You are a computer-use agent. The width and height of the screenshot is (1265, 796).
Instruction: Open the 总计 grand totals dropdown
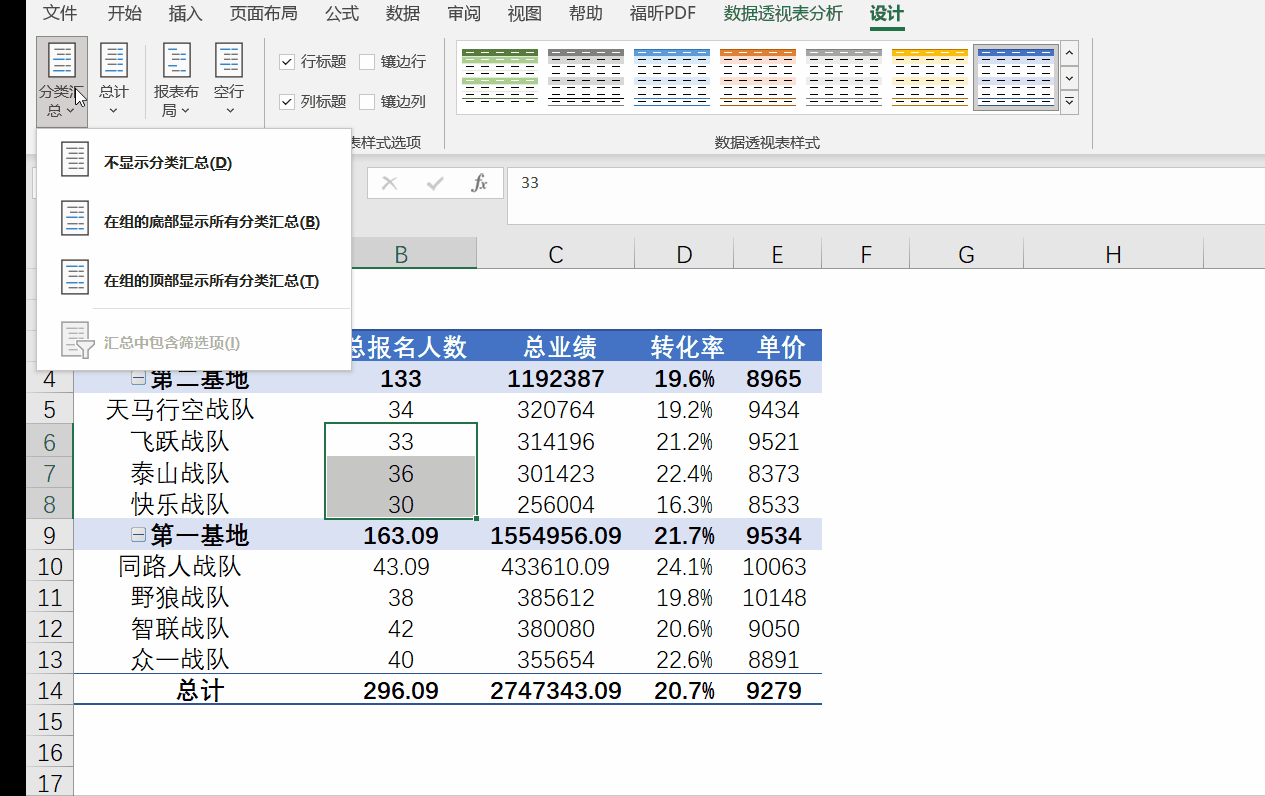pos(113,82)
